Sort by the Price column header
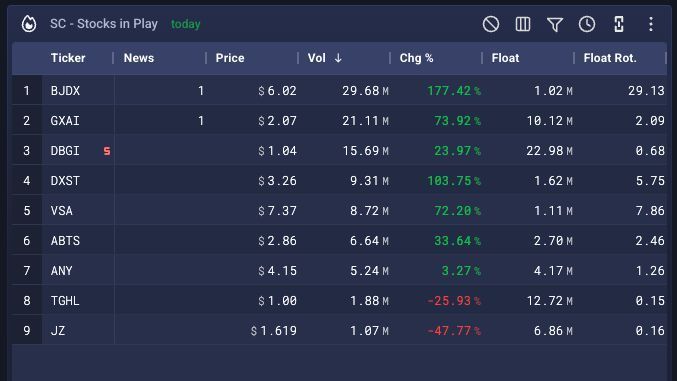 tap(230, 58)
